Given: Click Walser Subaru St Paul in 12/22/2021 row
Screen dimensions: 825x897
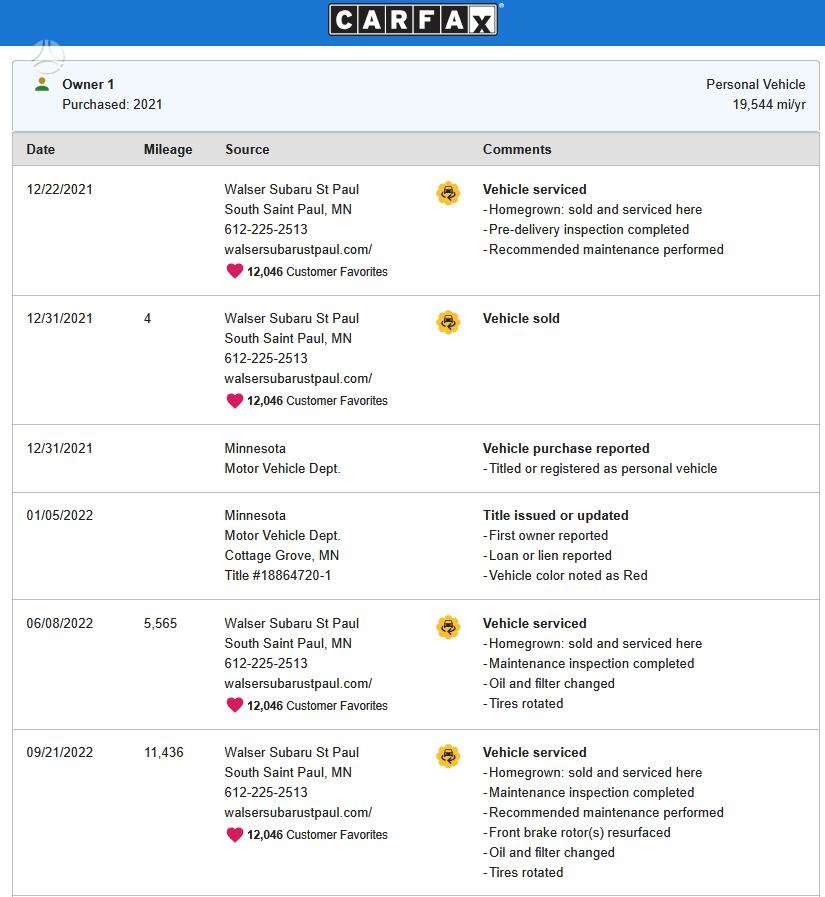Looking at the screenshot, I should [292, 189].
